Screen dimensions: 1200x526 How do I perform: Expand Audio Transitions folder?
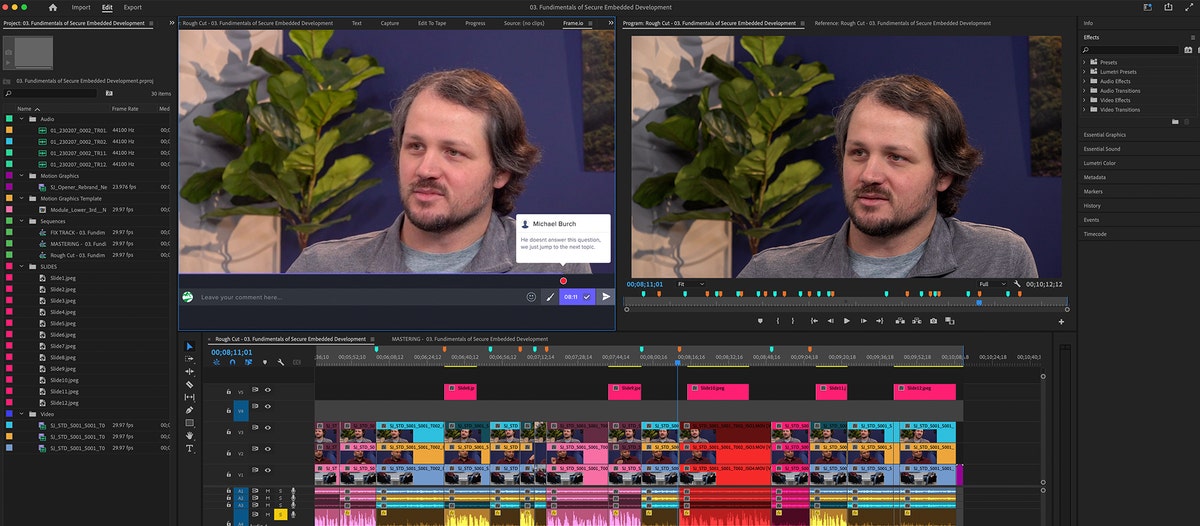(1084, 91)
